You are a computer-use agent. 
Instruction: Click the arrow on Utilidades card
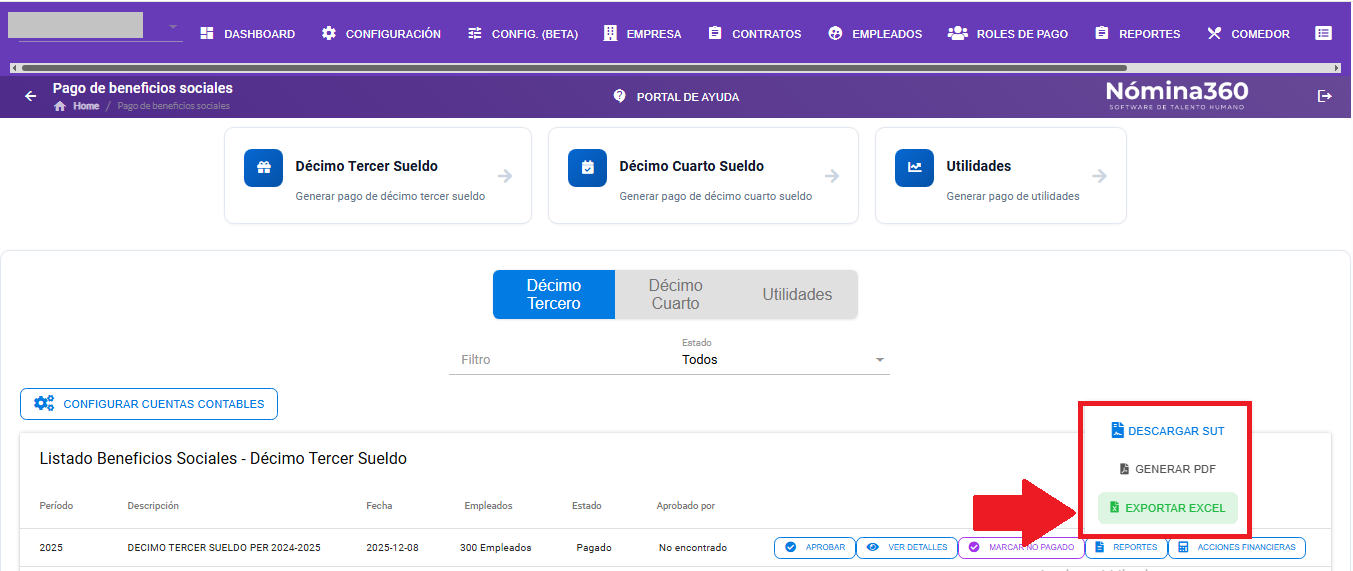[1099, 176]
